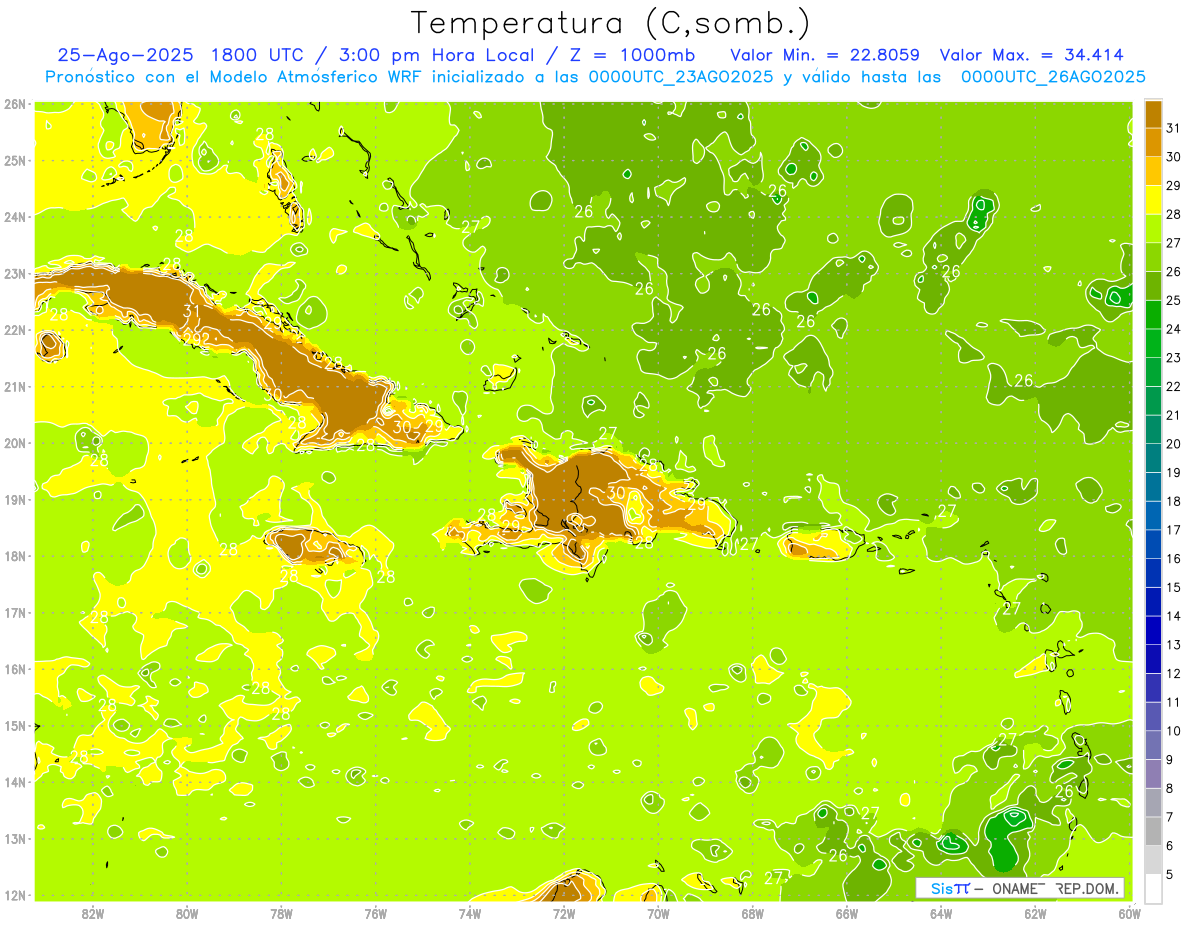Click the longitude axis label "72W"
Screen dimensions: 1200x927
[564, 913]
